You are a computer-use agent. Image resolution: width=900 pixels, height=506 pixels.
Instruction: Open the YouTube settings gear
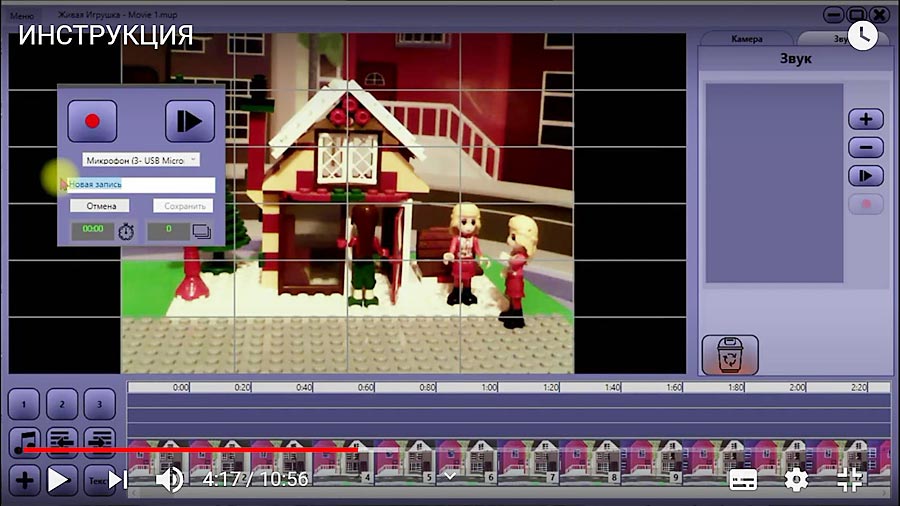[796, 480]
